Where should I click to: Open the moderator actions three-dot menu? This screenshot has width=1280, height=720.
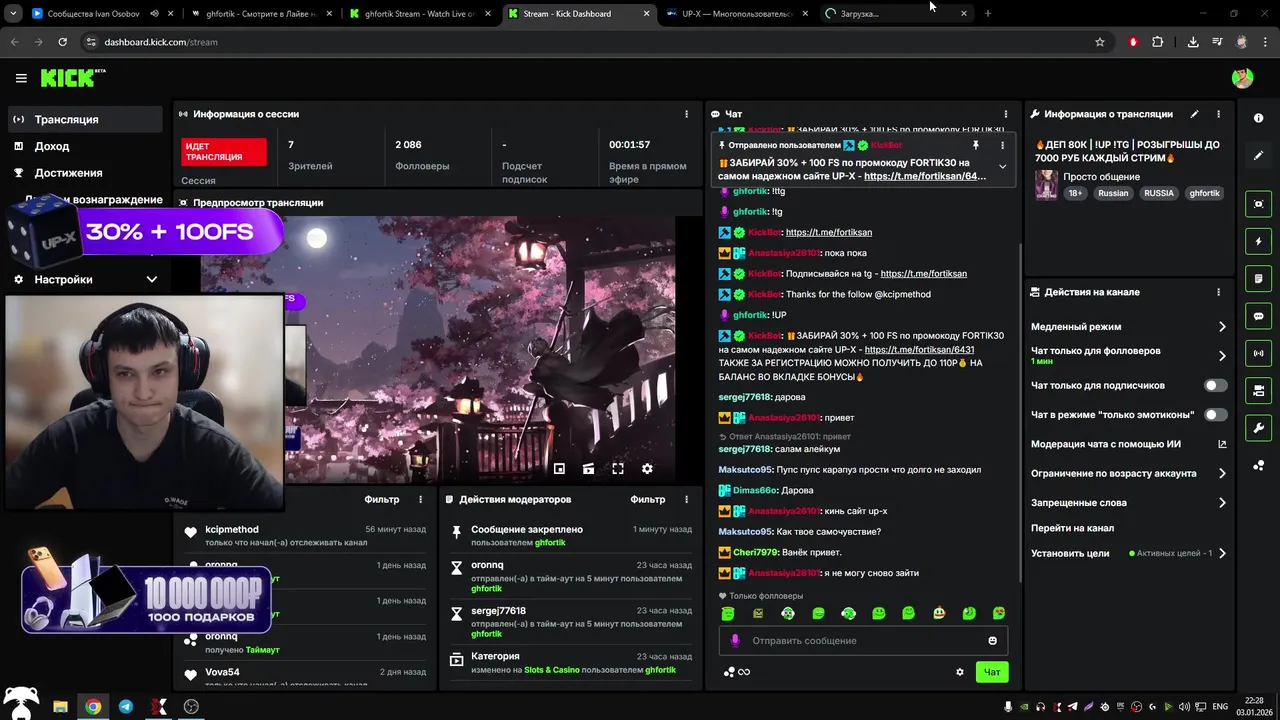click(x=686, y=499)
